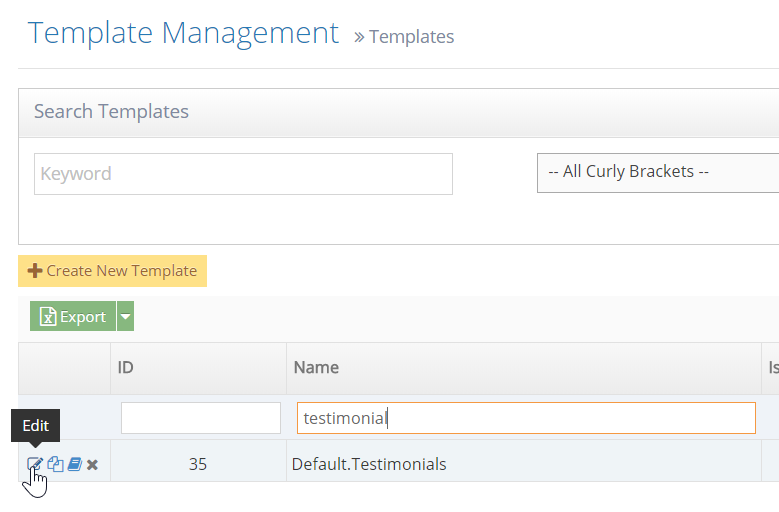Click the plus icon on Create New Template

[35, 271]
